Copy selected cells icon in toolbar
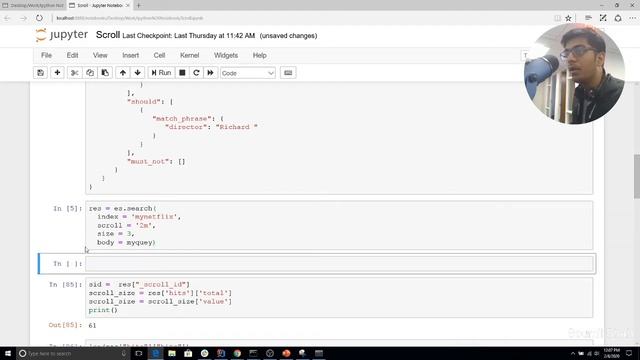 tap(90, 73)
